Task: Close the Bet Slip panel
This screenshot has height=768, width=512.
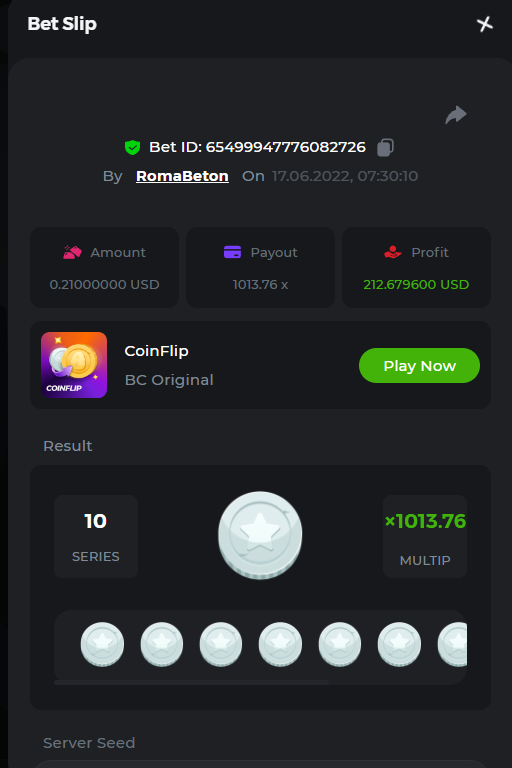Action: click(485, 24)
